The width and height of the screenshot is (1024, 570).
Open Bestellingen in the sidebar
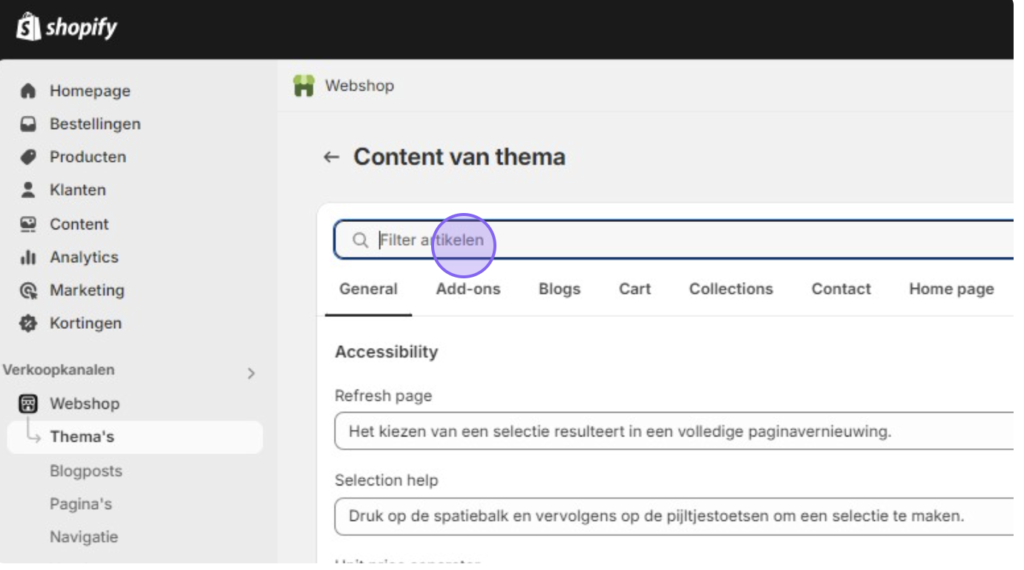point(95,124)
